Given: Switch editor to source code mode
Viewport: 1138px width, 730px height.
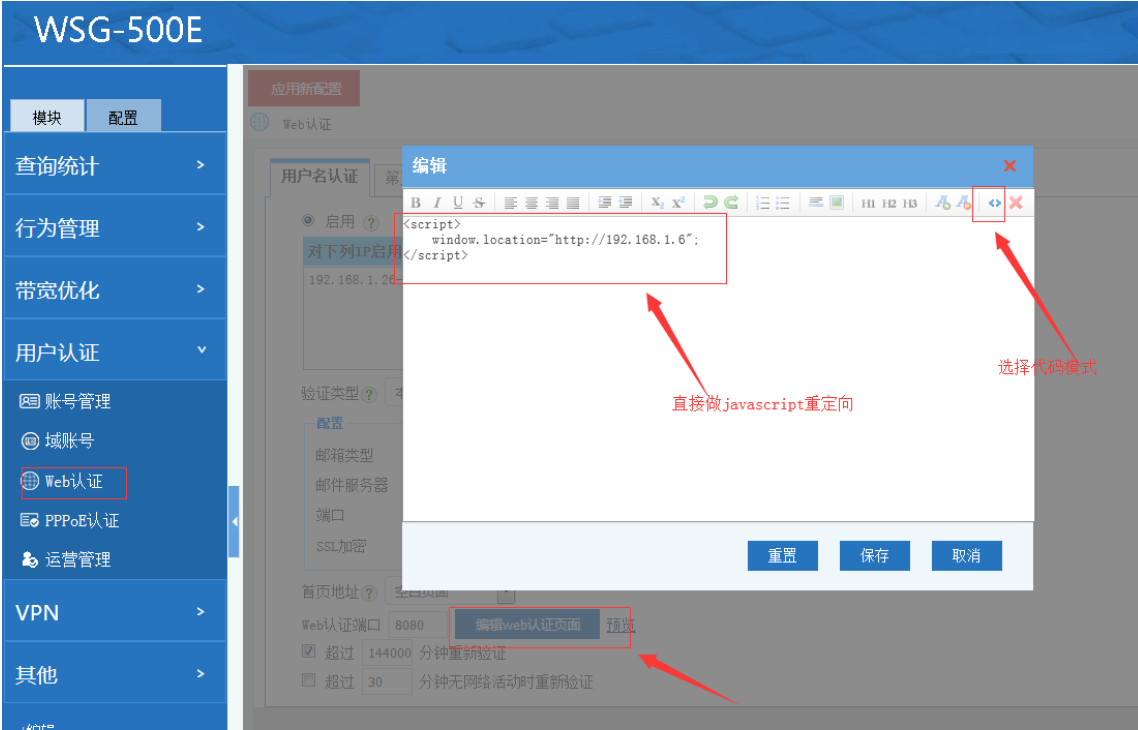Looking at the screenshot, I should pyautogui.click(x=994, y=203).
